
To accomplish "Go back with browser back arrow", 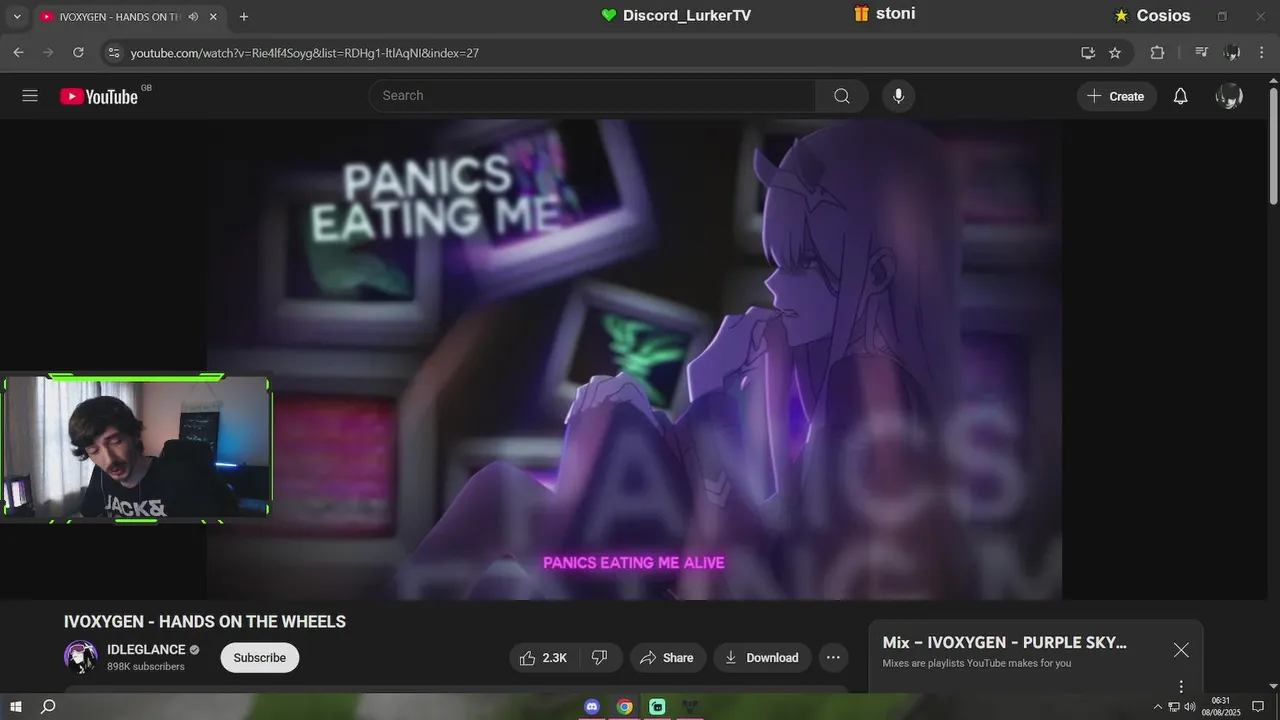I will pyautogui.click(x=18, y=52).
